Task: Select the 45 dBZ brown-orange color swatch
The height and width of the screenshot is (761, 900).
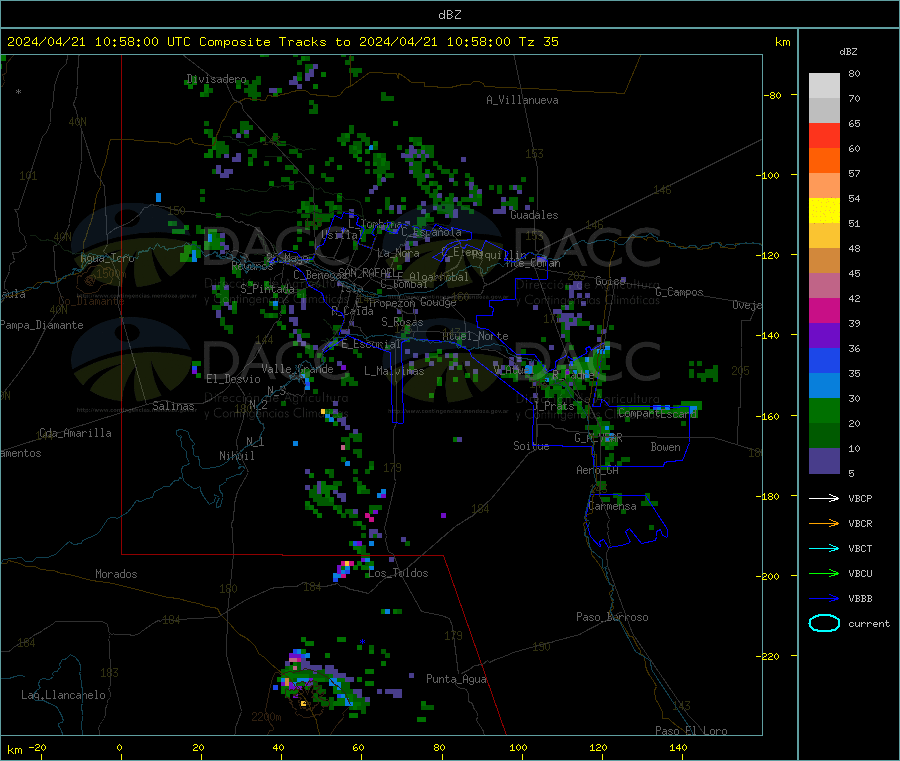Action: 824,261
